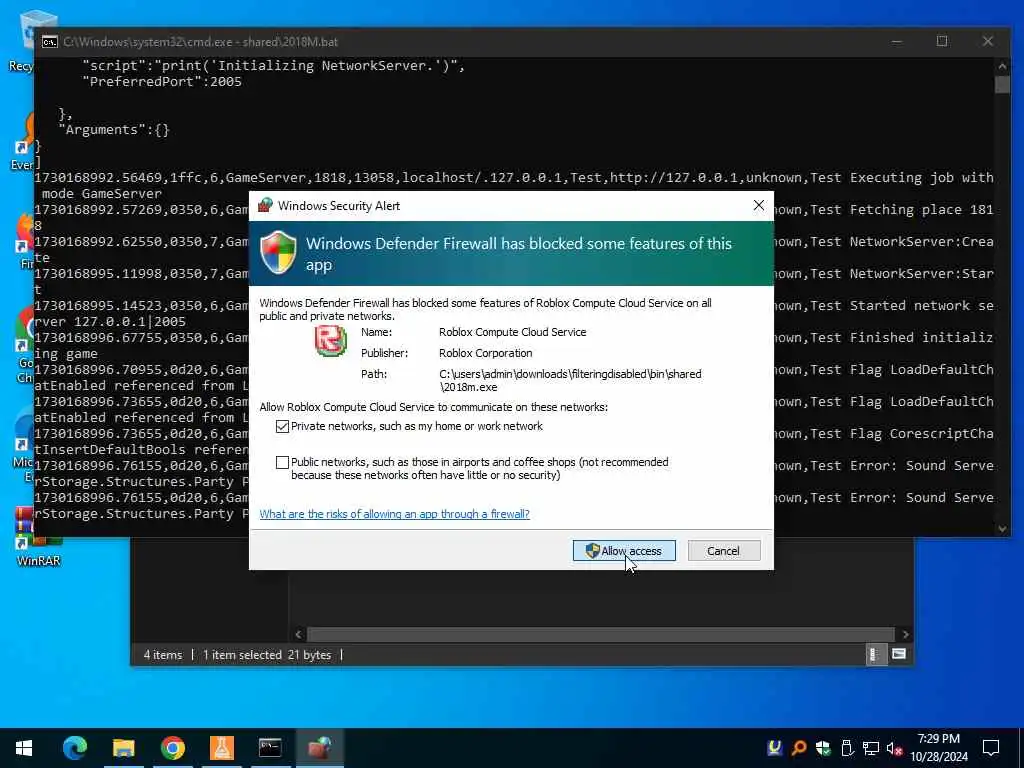
Task: Click the 'Roblox Corporation' publisher text
Action: pos(485,353)
